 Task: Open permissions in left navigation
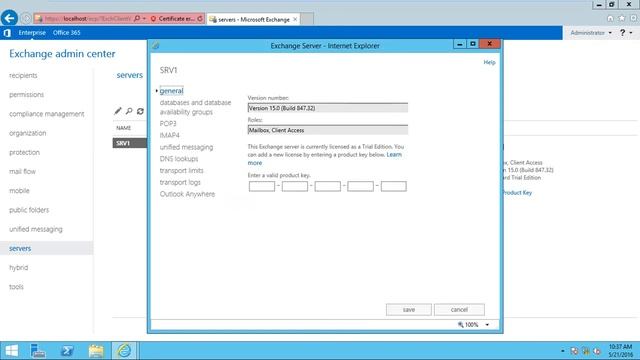click(x=27, y=95)
